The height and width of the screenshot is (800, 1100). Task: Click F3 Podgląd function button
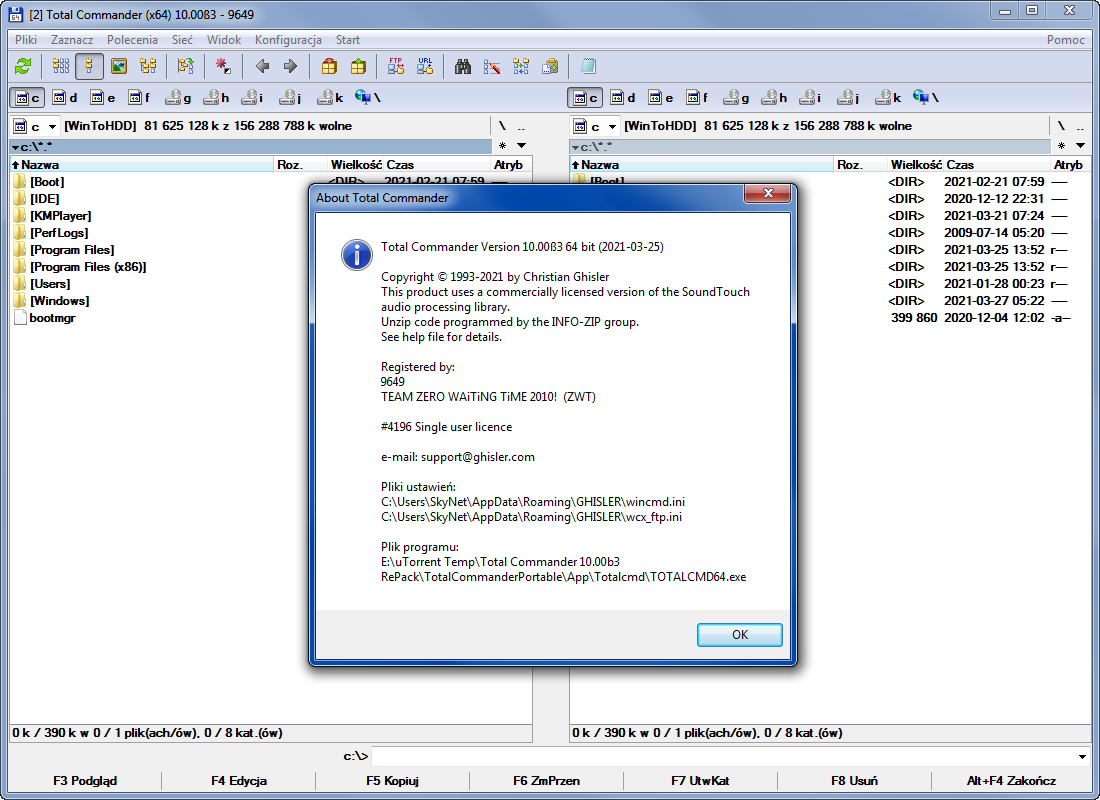pos(85,780)
